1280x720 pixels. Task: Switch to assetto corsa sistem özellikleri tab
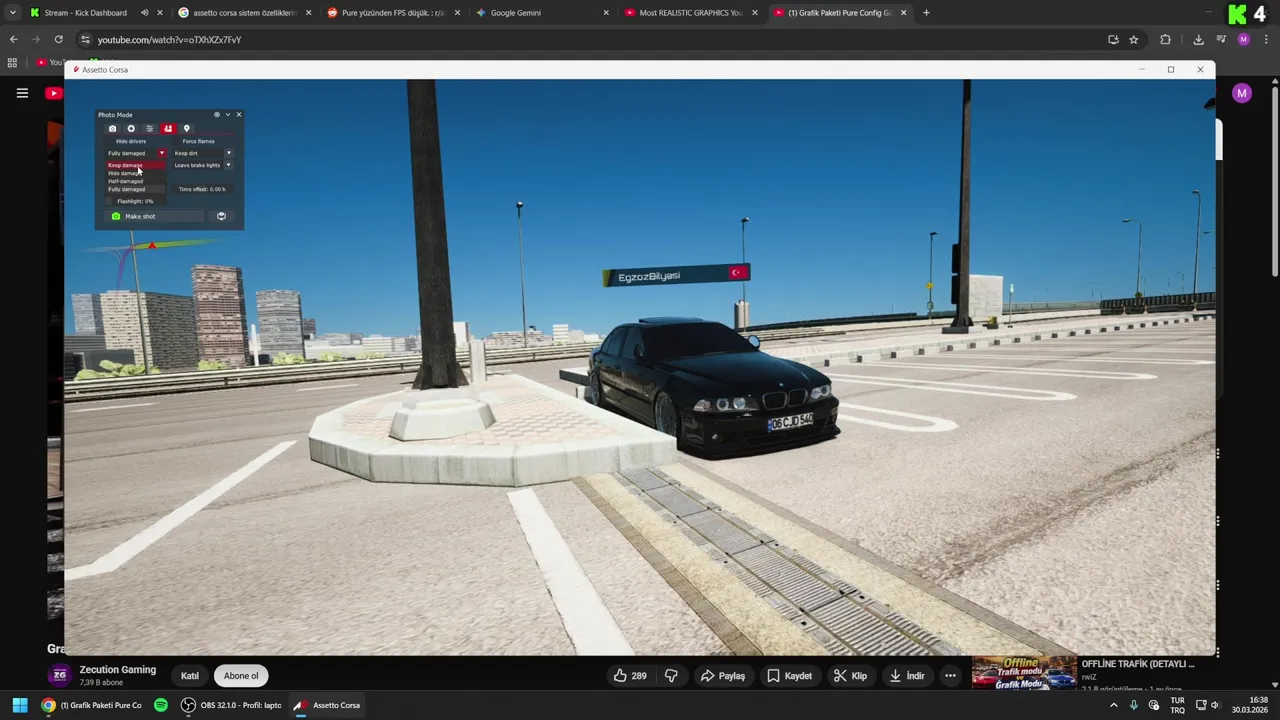click(x=244, y=13)
